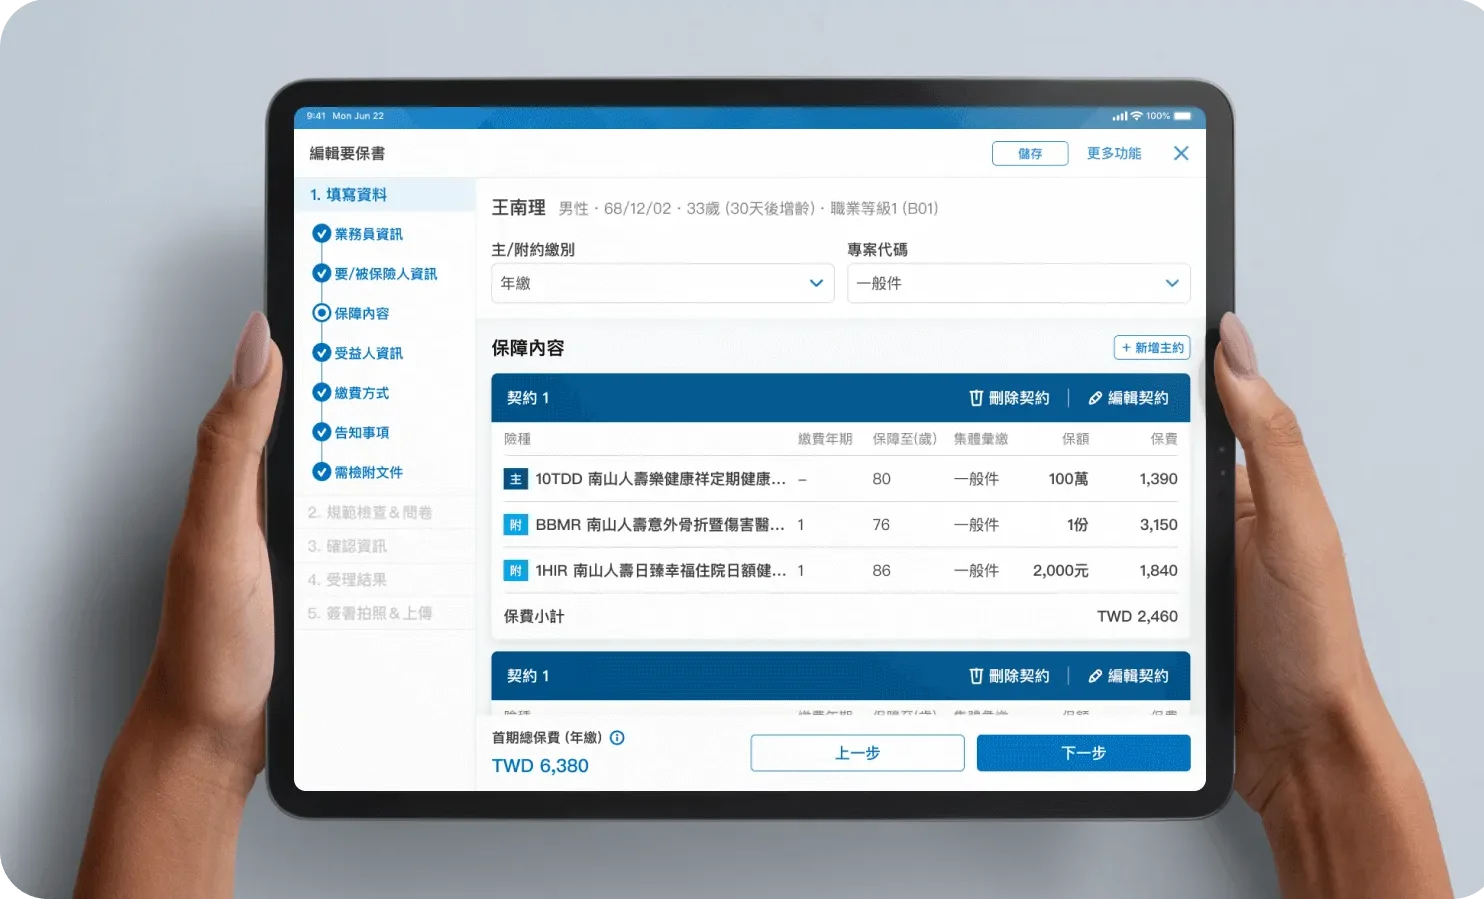Go to 要/被保險人資訊 section
Screen dimensions: 1484x899
coord(386,274)
